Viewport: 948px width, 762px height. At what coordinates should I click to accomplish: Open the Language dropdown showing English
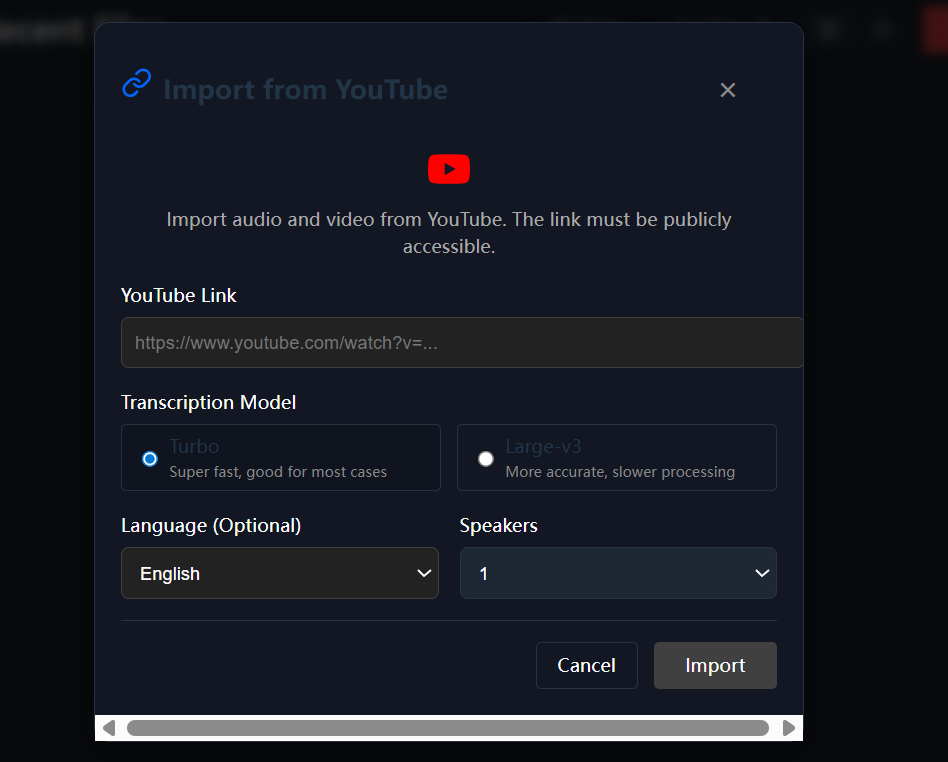click(x=279, y=573)
